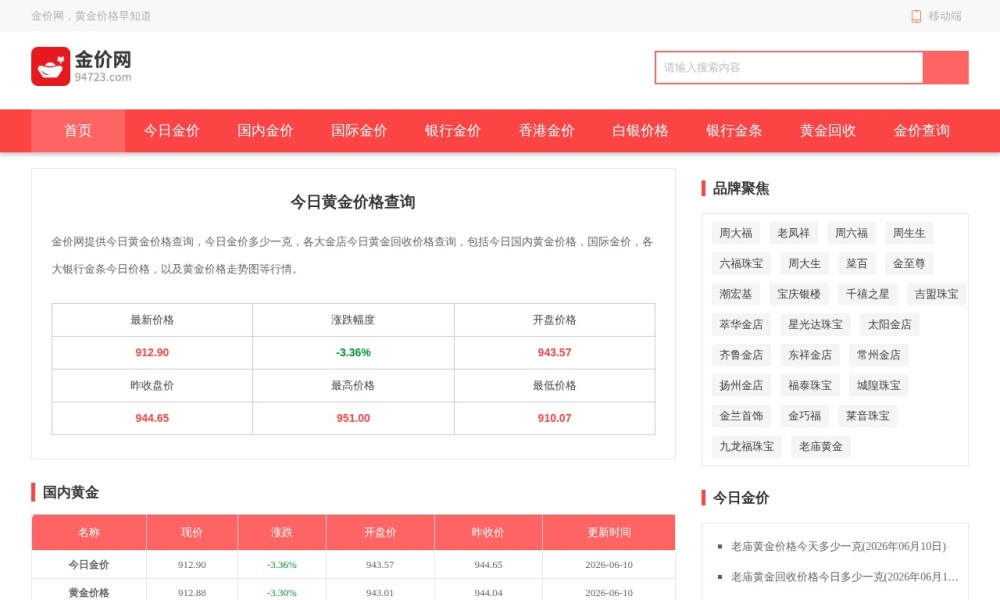The width and height of the screenshot is (1000, 600).
Task: Select the 周生生 brand tag
Action: [909, 233]
